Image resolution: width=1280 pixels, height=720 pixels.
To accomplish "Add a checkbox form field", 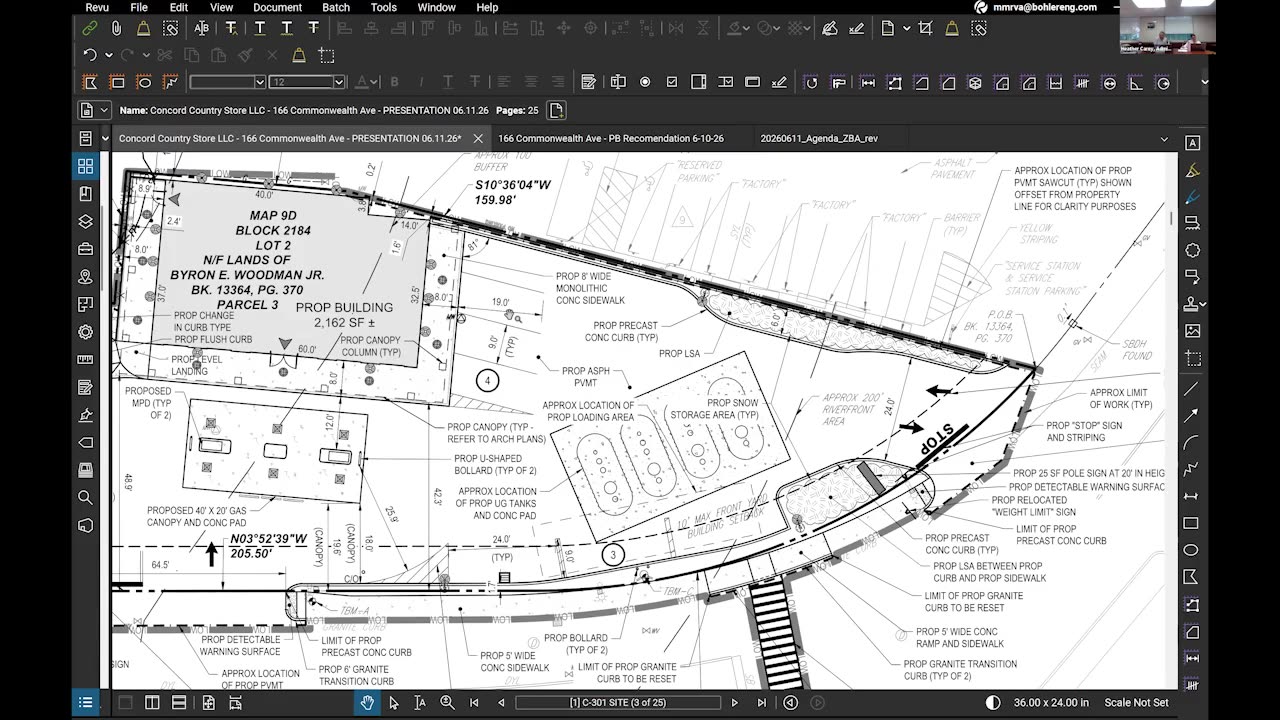I will click(672, 82).
